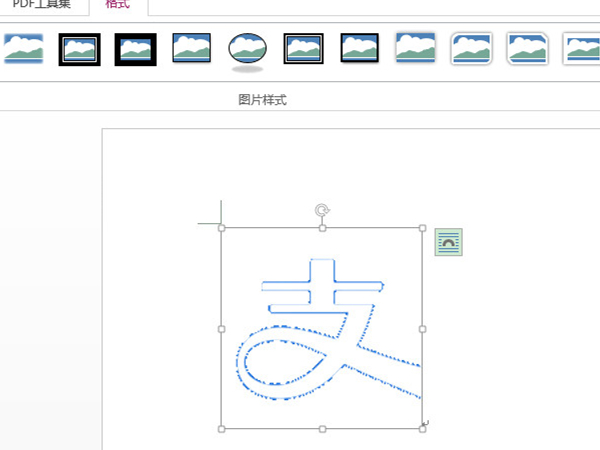Click the top-left corner sizing handle
The height and width of the screenshot is (450, 600).
click(x=222, y=228)
